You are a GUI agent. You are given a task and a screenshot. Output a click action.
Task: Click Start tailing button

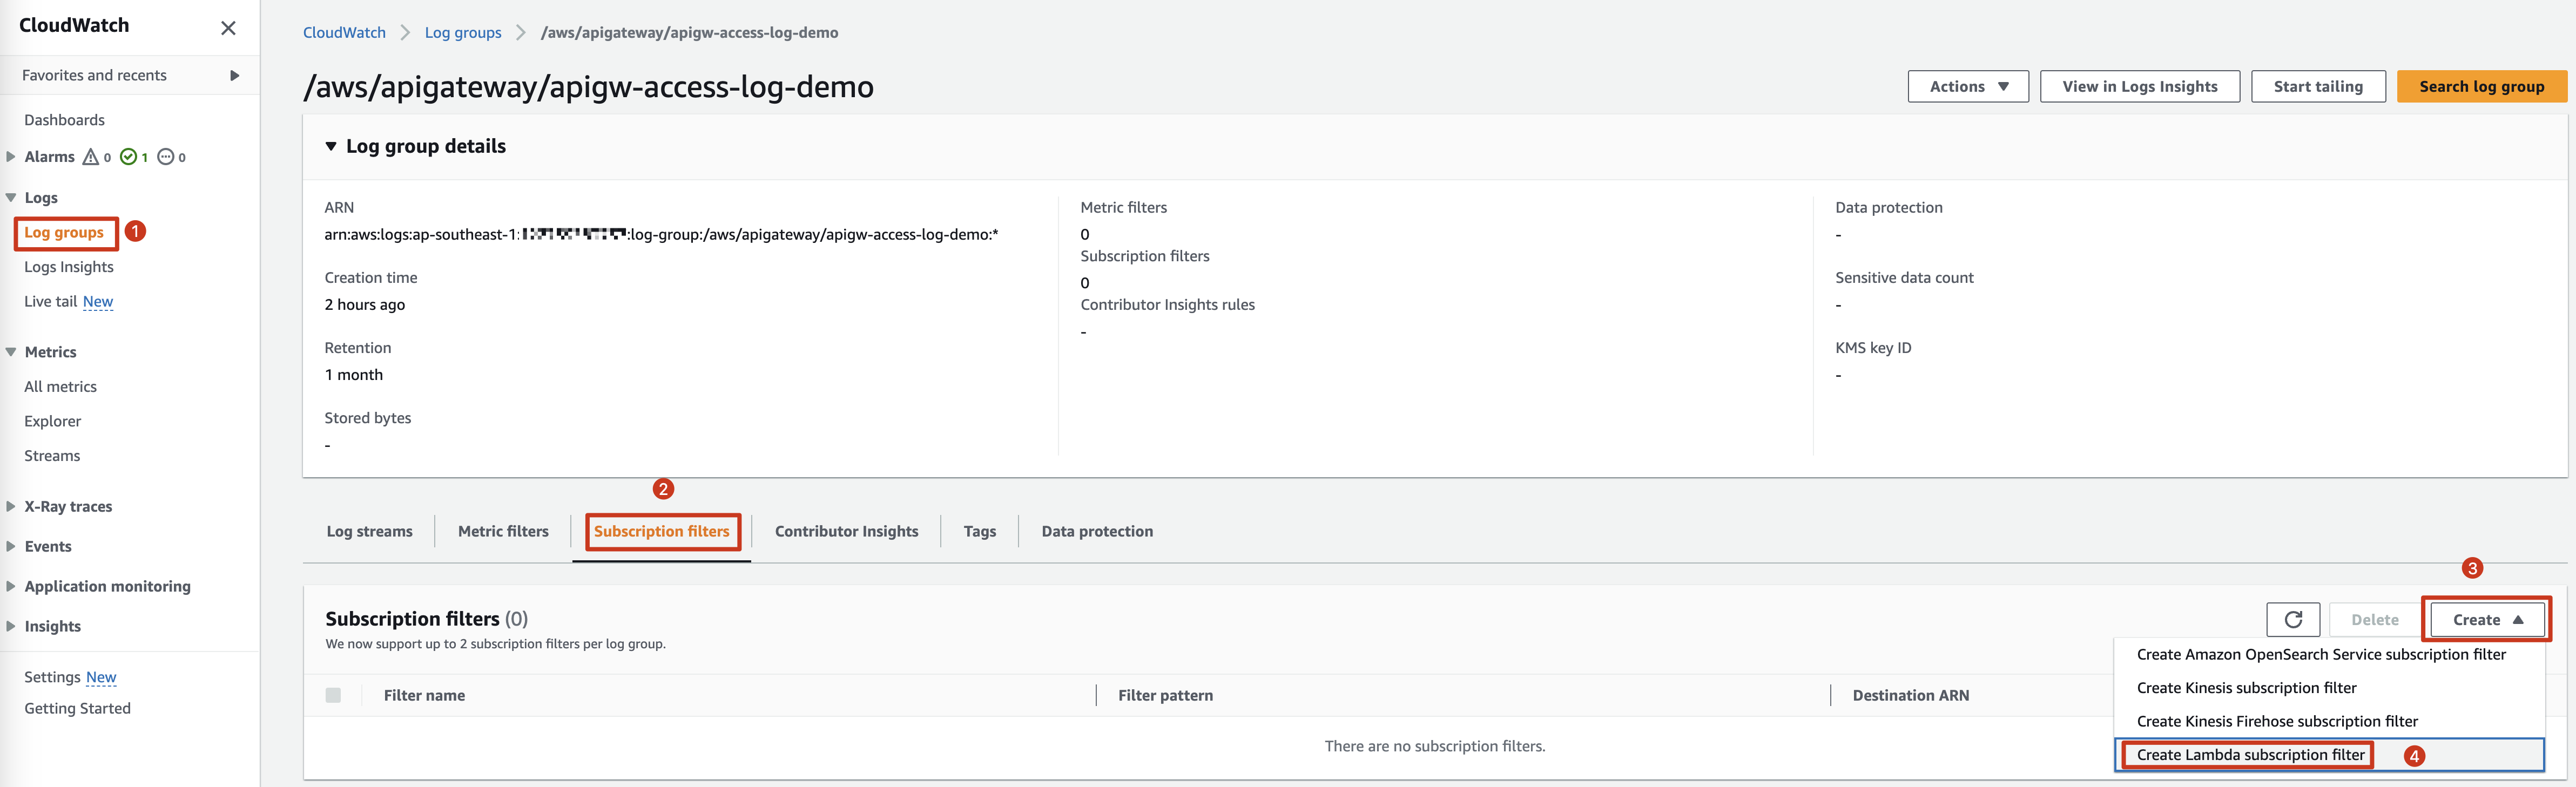coord(2318,87)
